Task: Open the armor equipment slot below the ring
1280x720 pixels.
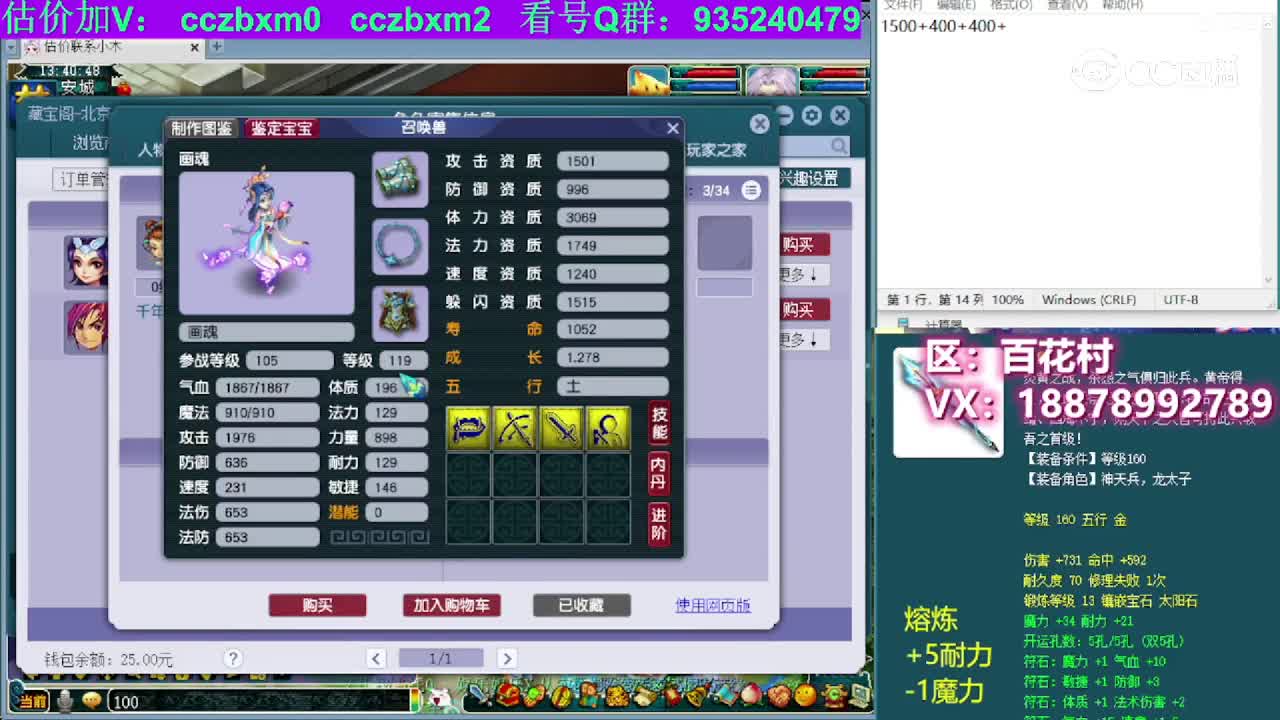Action: [x=400, y=313]
